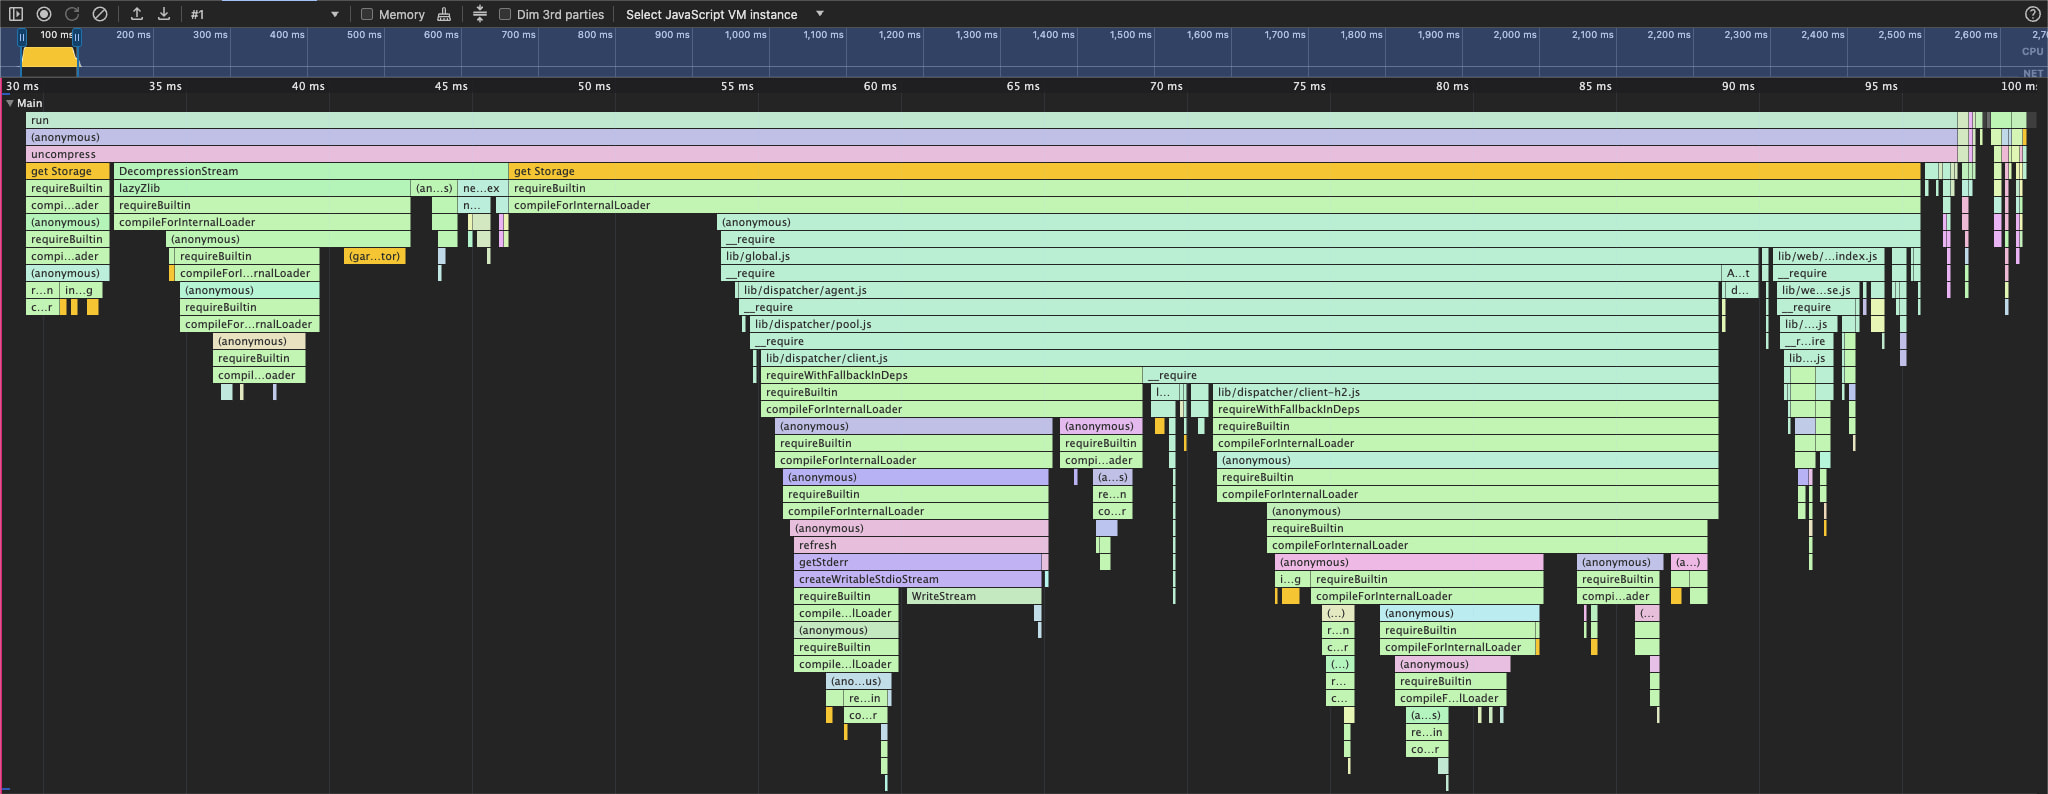The height and width of the screenshot is (794, 2048).
Task: Enable the Memory checkbox
Action: 367,14
